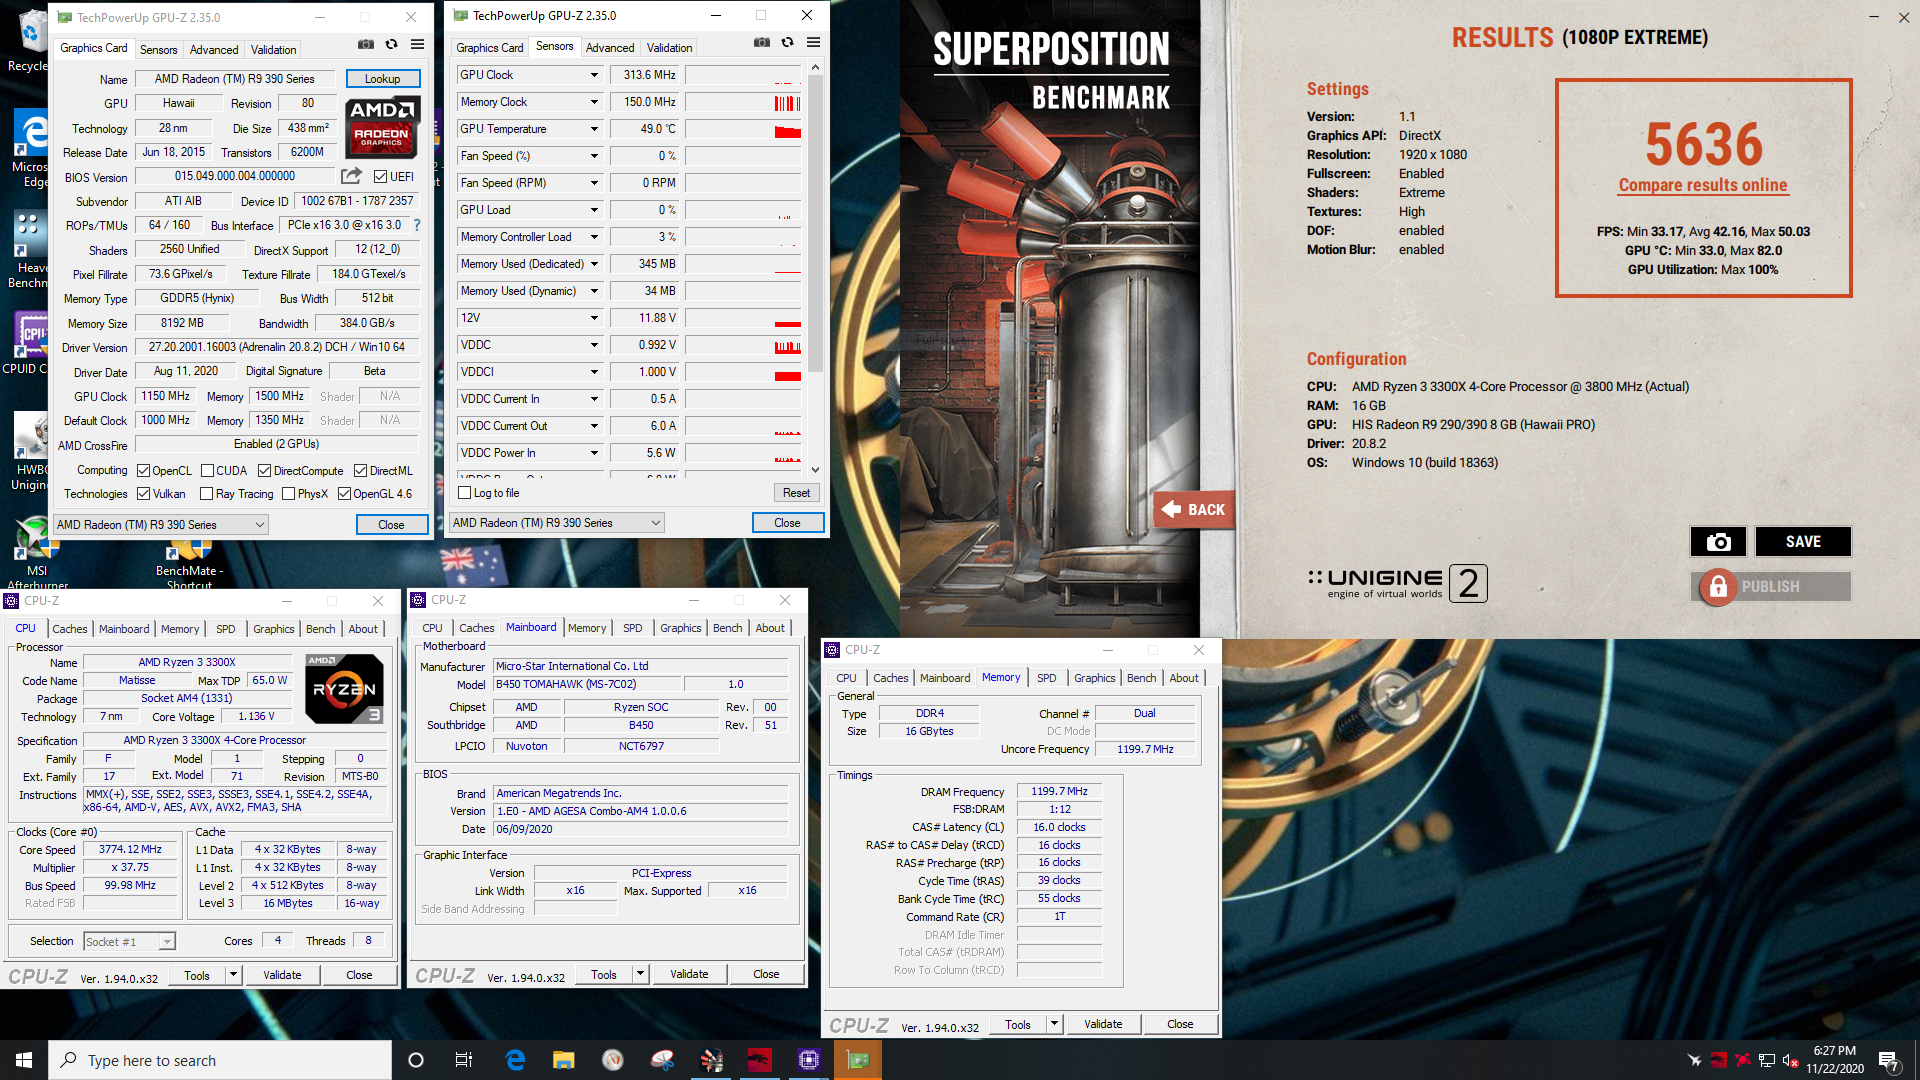Click GPU-Z Sensors vertical scrollbar
The width and height of the screenshot is (1920, 1080).
(x=815, y=269)
